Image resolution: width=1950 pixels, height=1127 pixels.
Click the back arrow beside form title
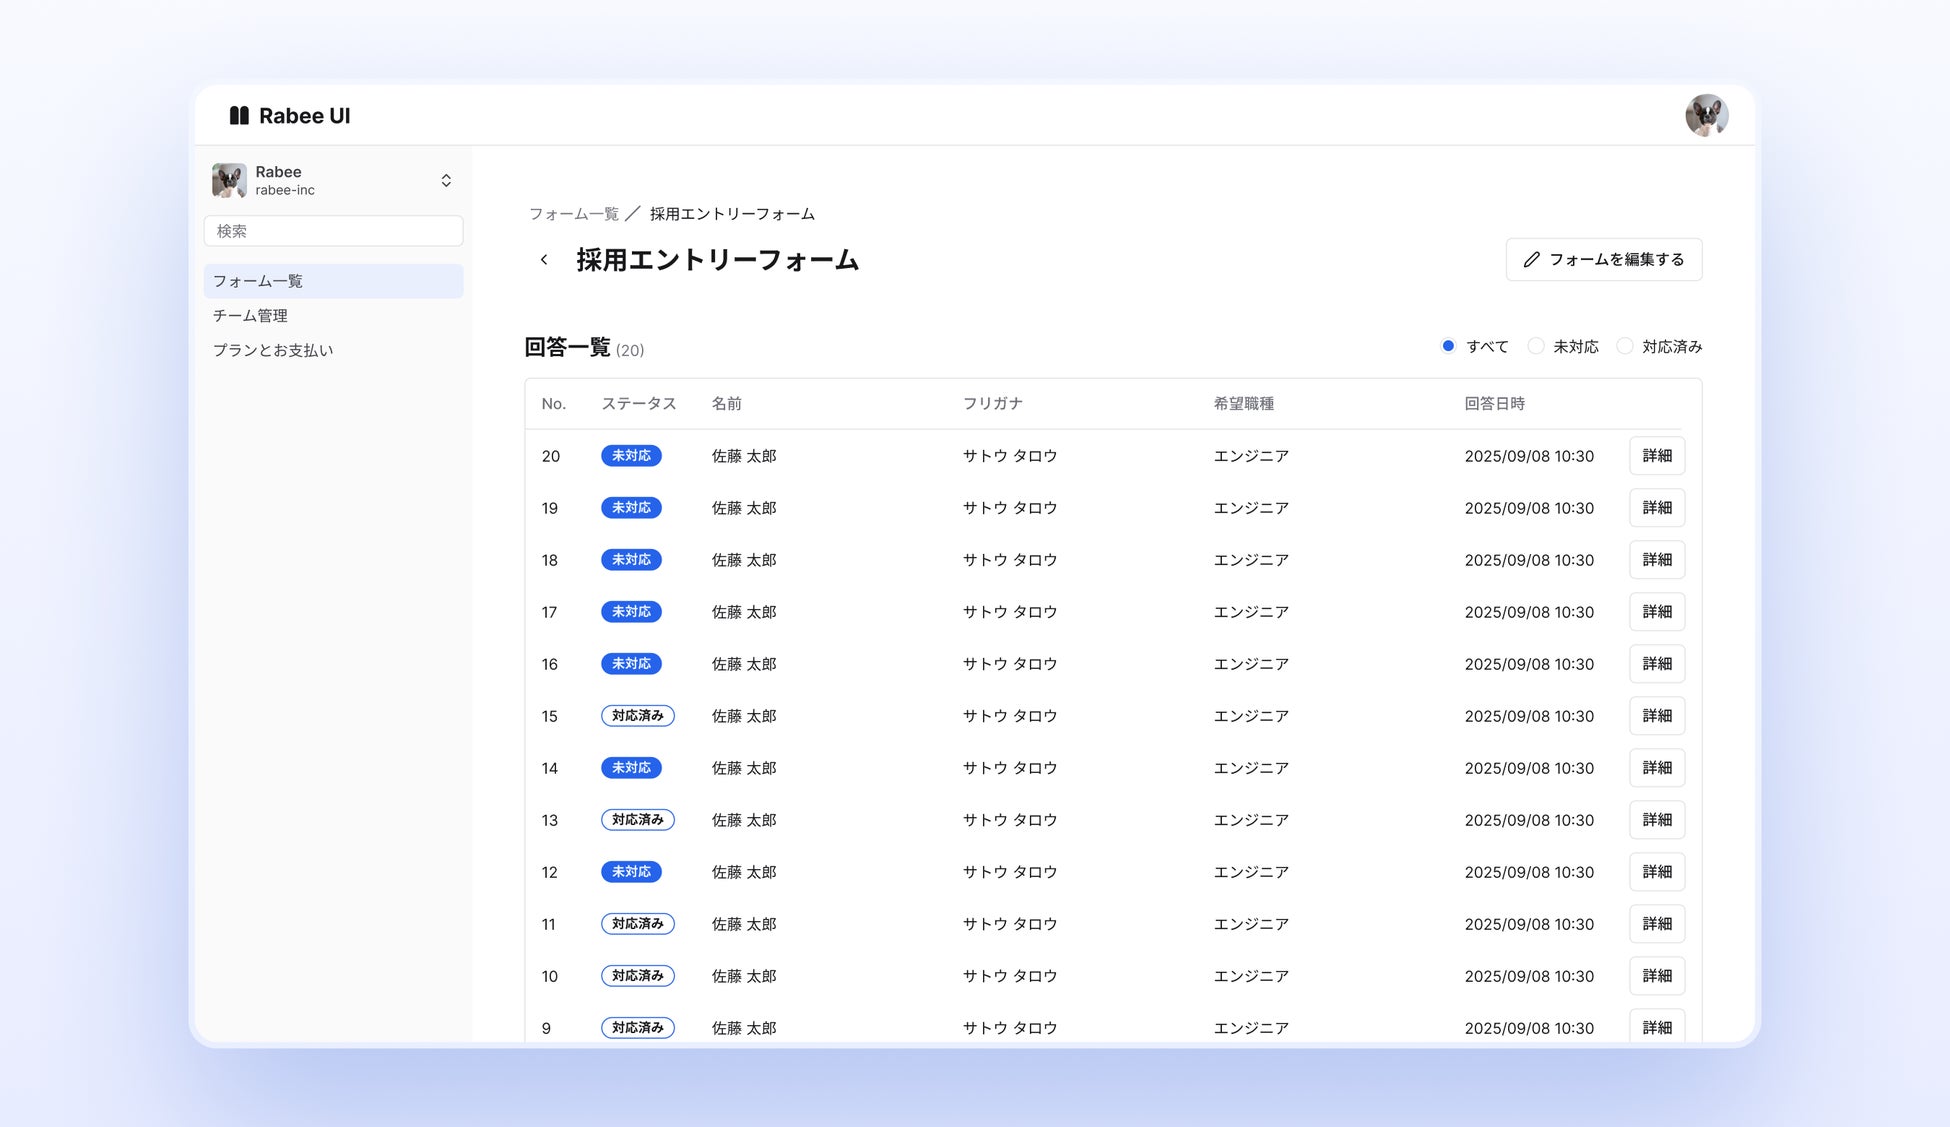[544, 260]
